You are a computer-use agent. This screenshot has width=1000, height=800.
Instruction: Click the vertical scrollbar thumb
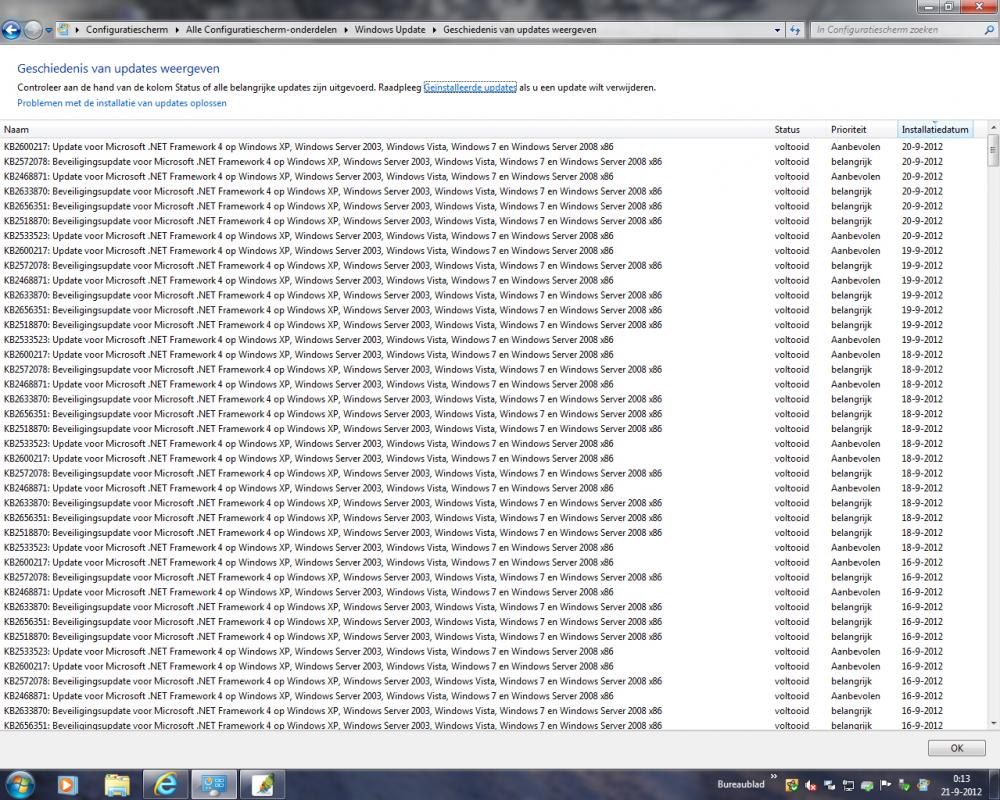[x=993, y=149]
